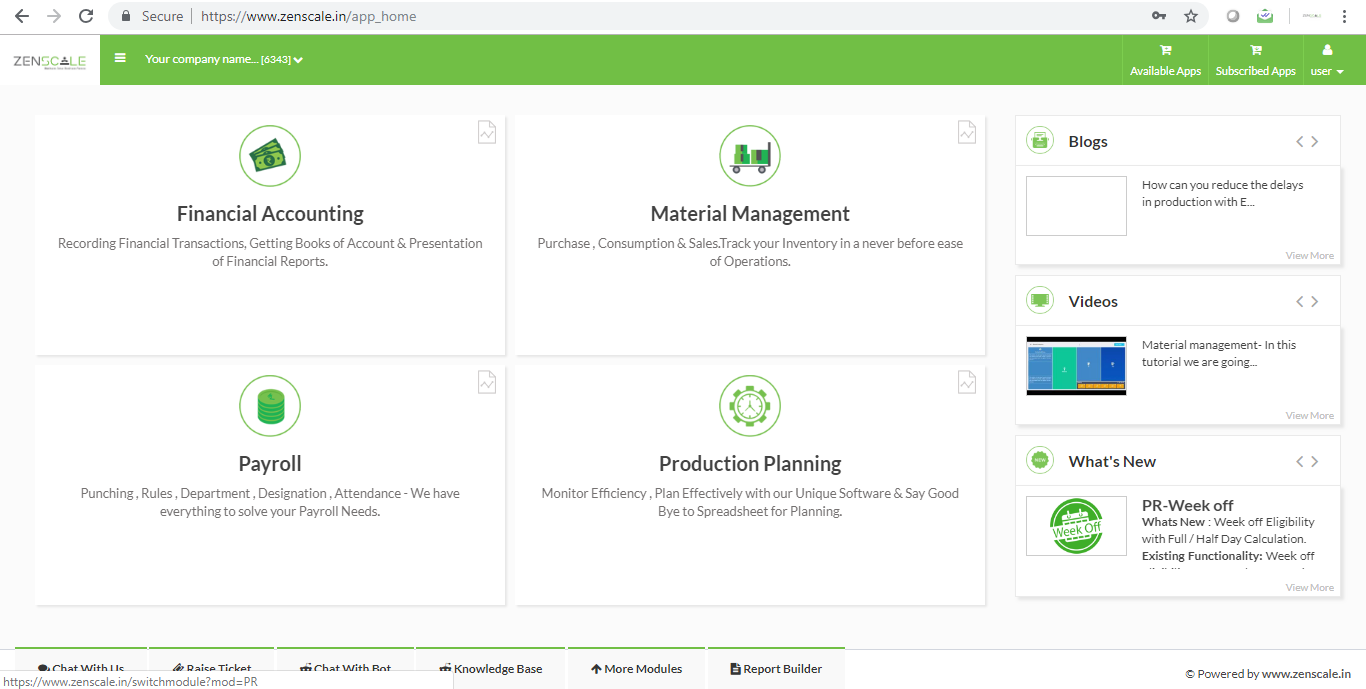This screenshot has width=1366, height=689.
Task: Open Available Apps cart
Action: pos(1166,60)
